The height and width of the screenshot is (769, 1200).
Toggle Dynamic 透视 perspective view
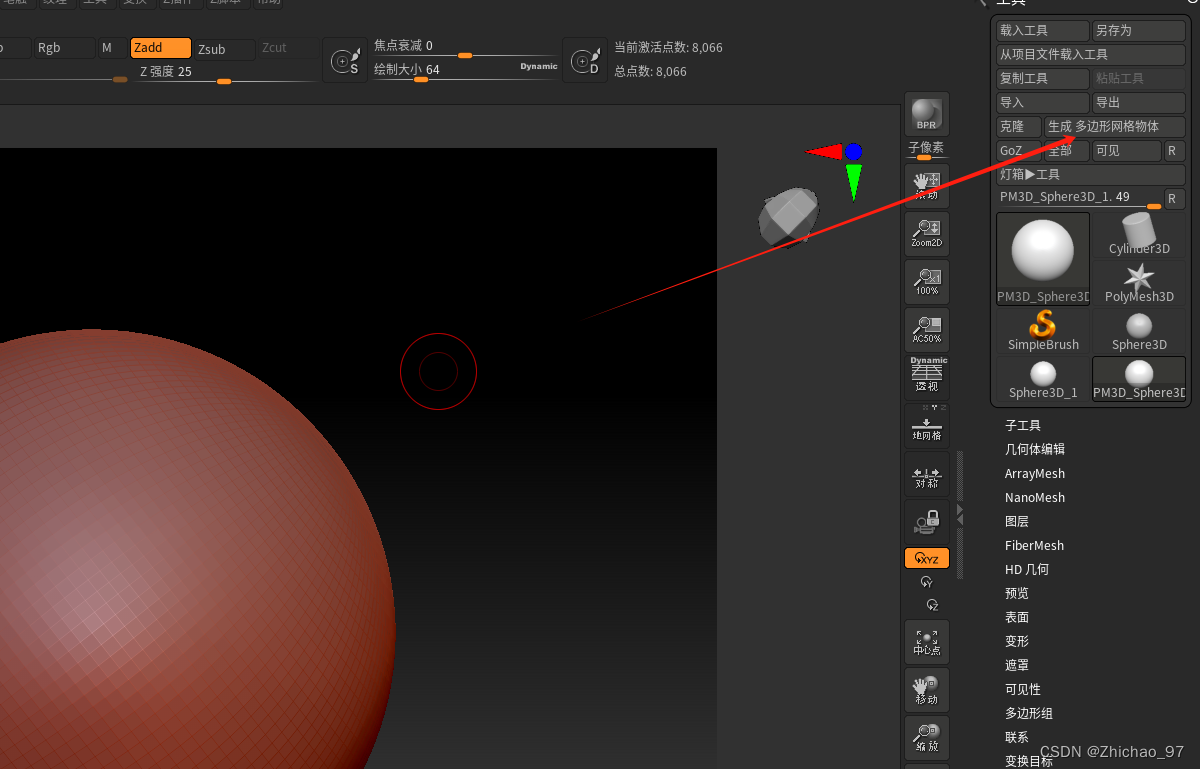coord(927,377)
